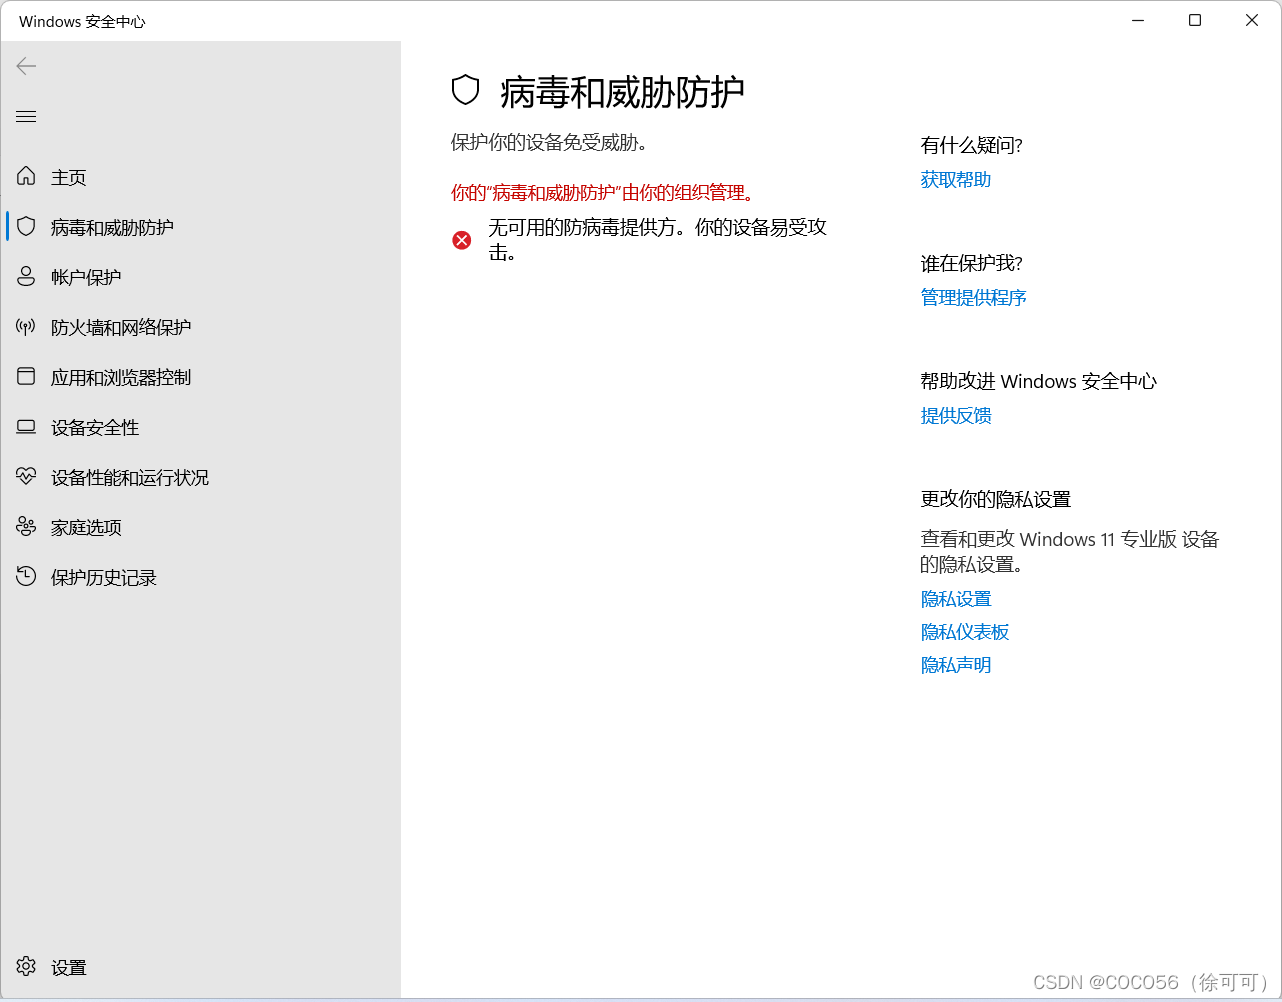Close the Windows 安全中心 window
Viewport: 1282px width, 1002px height.
[1252, 21]
